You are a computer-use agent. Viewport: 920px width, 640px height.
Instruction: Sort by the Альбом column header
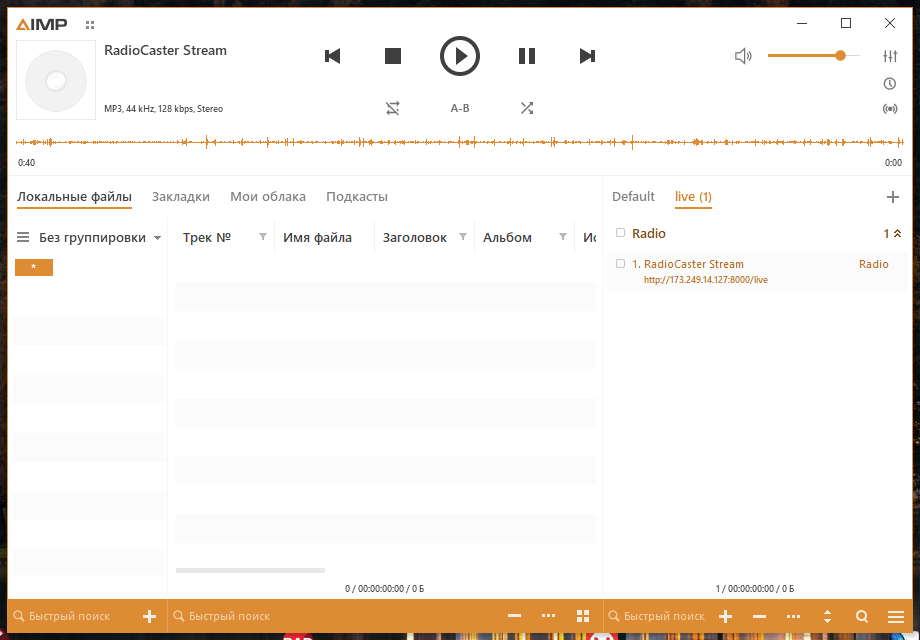507,238
